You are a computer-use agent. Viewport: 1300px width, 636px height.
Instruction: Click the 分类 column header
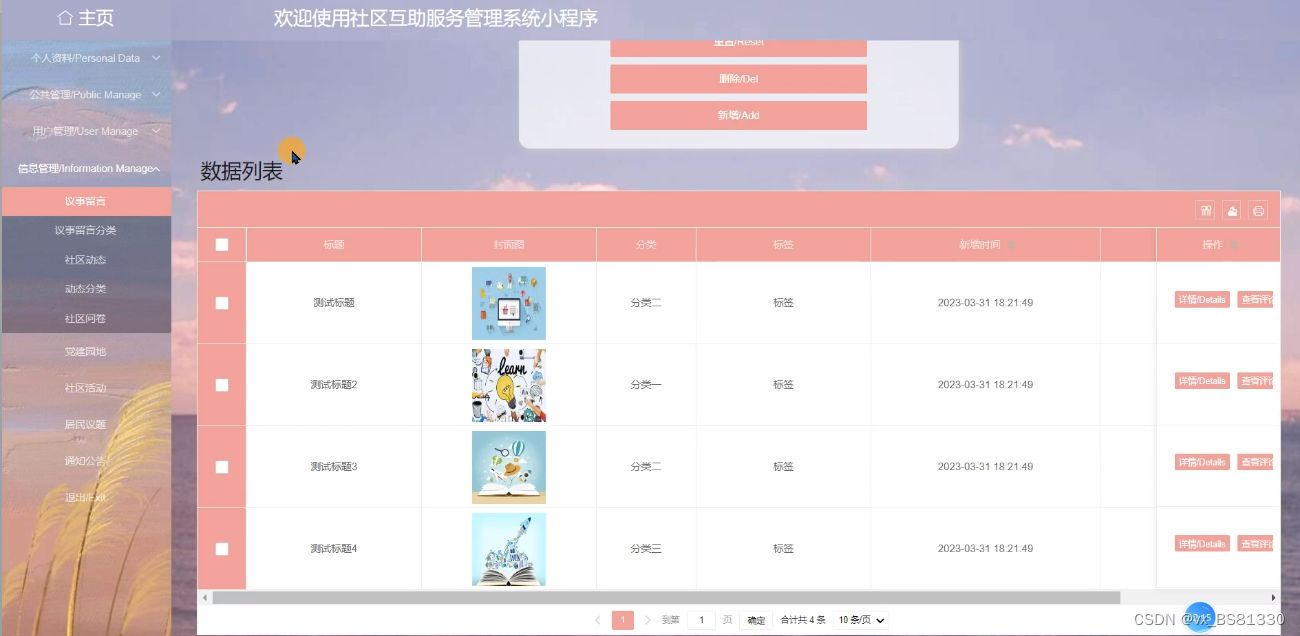click(646, 245)
